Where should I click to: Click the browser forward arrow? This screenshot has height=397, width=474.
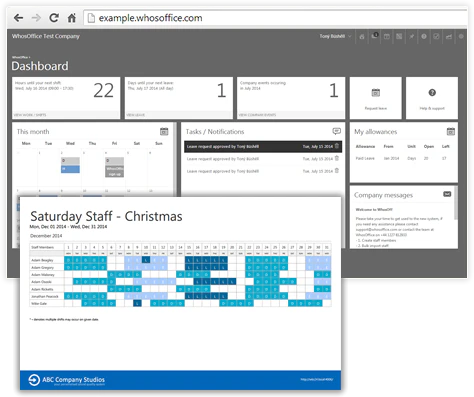point(36,18)
